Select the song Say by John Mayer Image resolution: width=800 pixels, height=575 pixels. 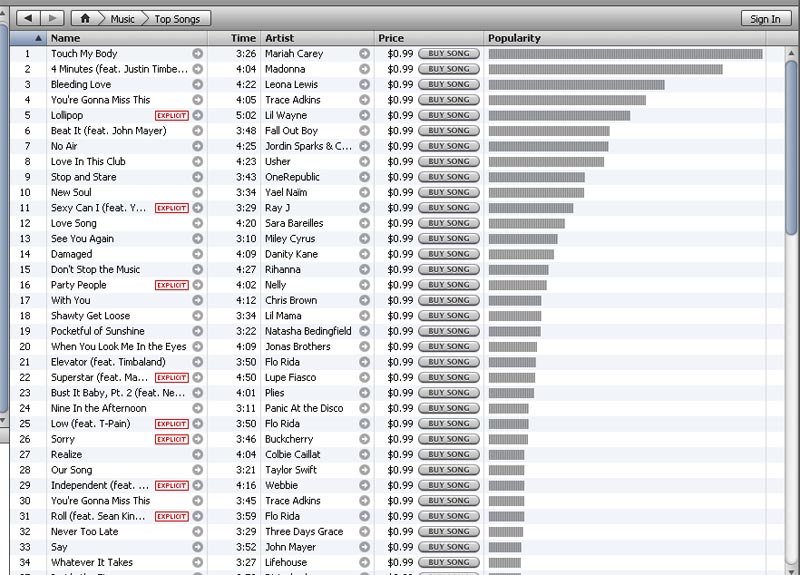59,547
